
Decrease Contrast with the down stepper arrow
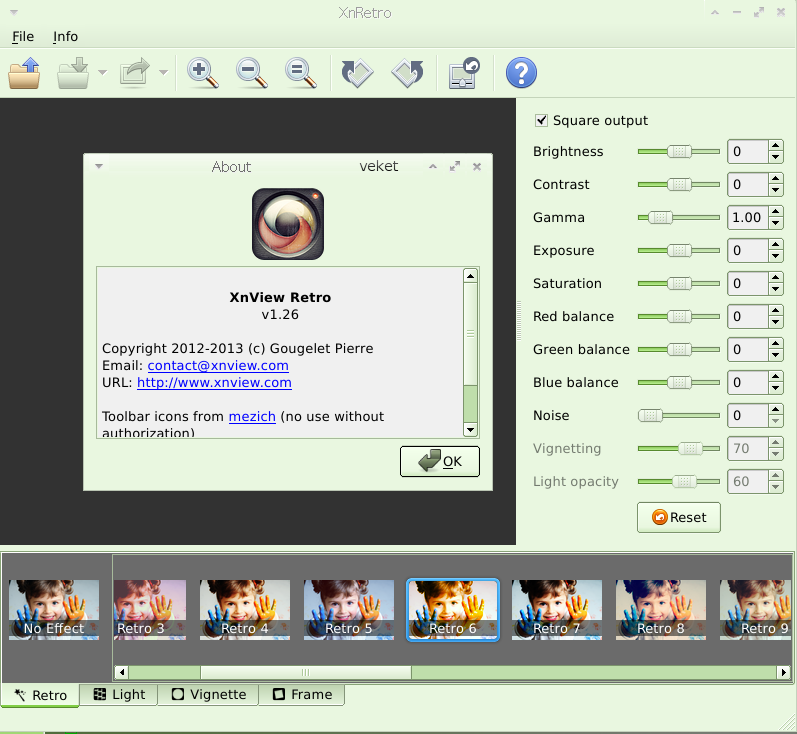(775, 190)
